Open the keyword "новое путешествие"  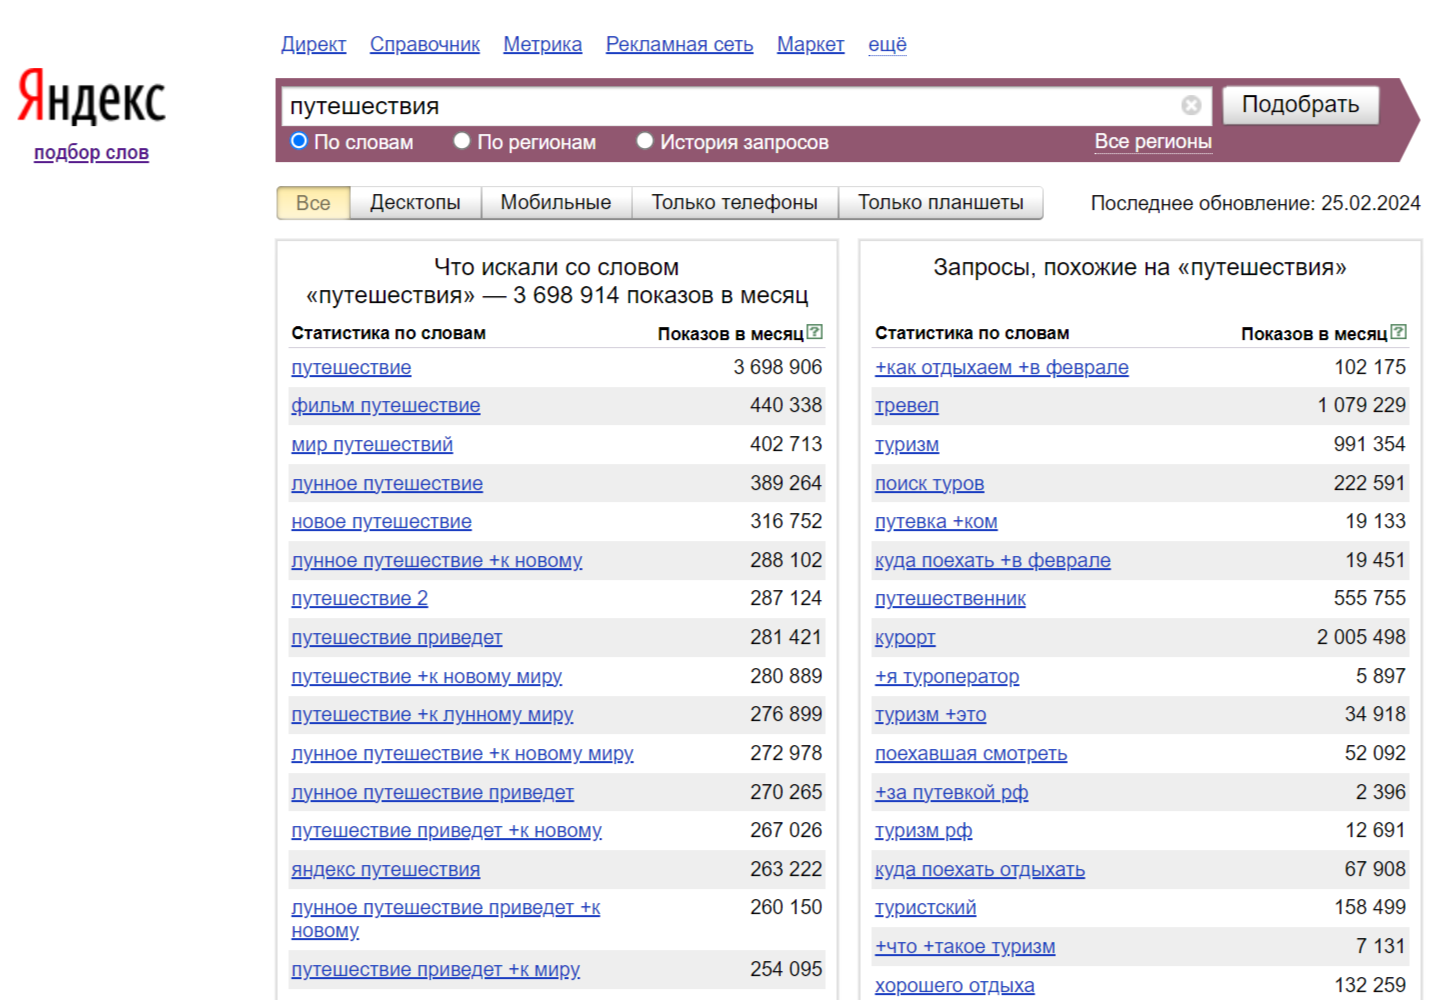(381, 522)
